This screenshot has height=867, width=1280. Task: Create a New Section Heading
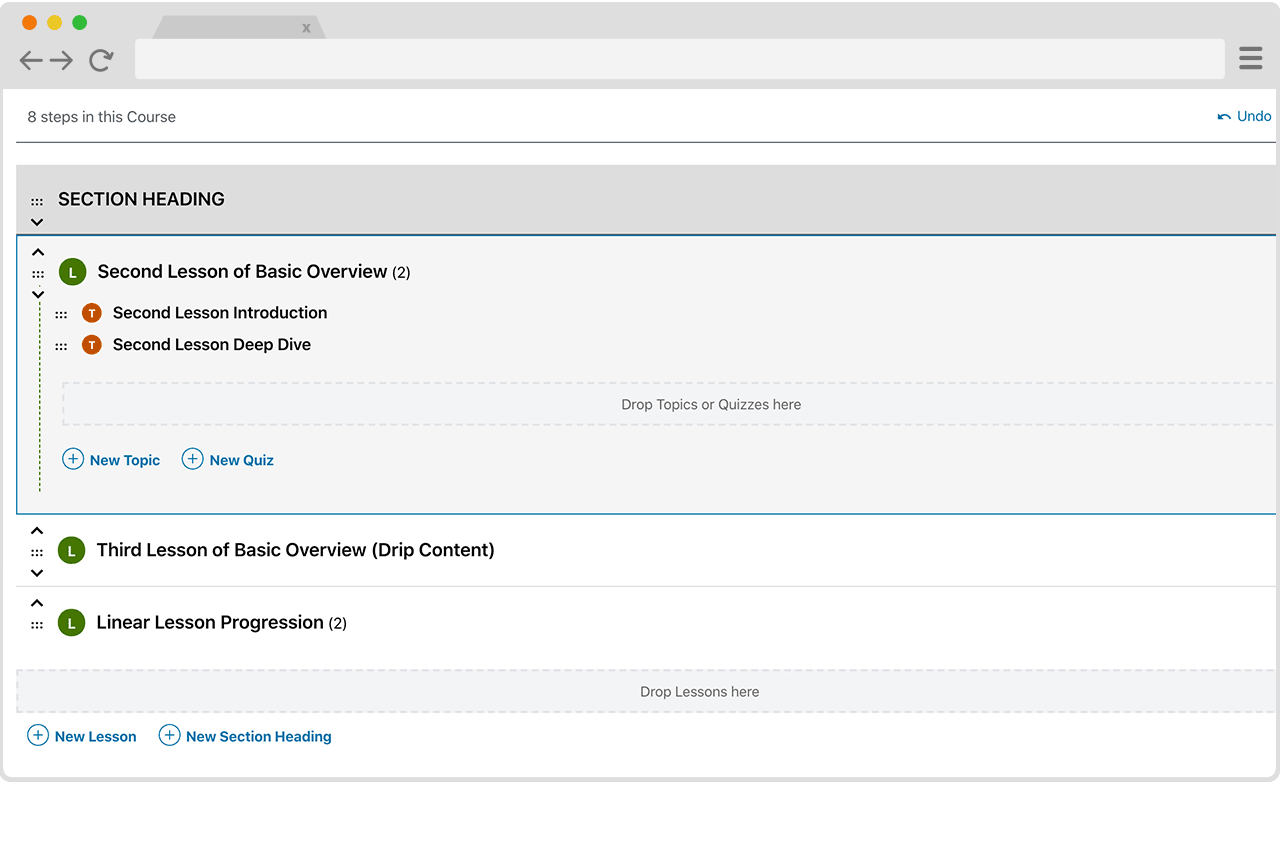[x=246, y=736]
